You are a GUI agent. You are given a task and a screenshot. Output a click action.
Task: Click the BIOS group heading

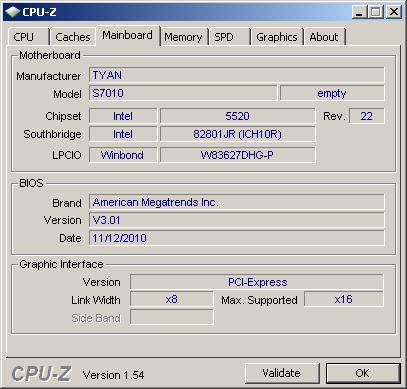click(31, 183)
